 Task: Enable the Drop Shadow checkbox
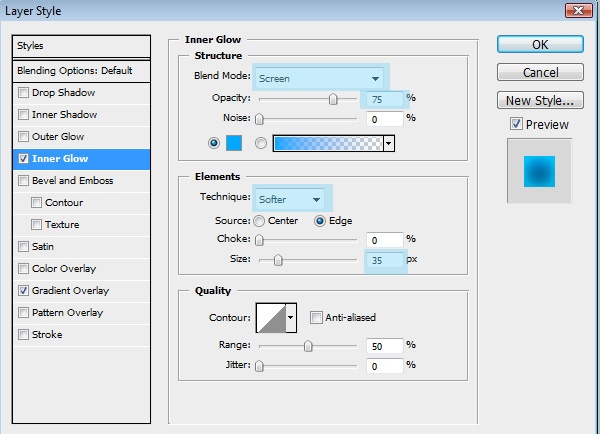pyautogui.click(x=23, y=93)
